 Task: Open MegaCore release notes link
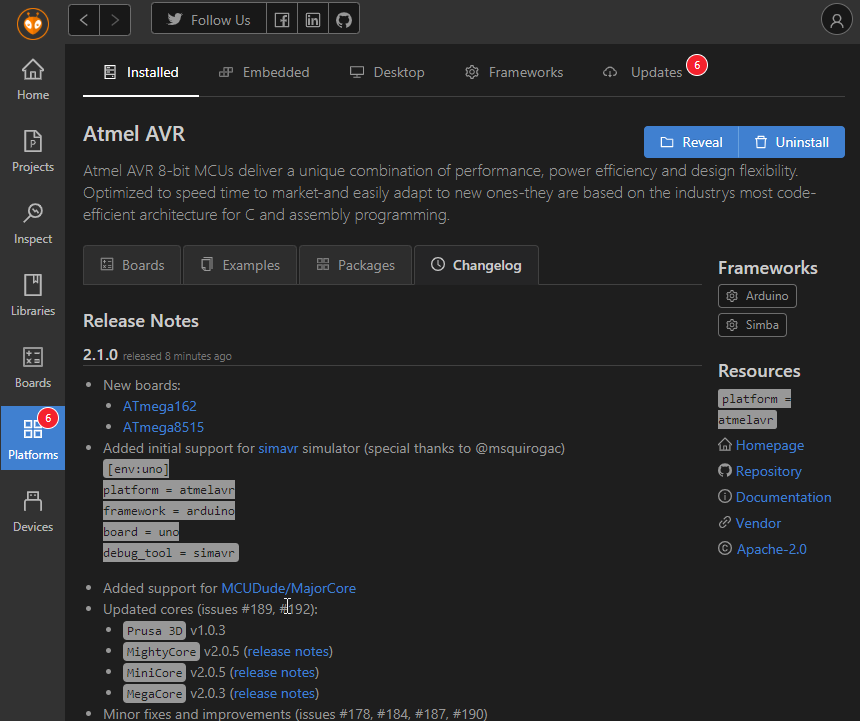(275, 694)
